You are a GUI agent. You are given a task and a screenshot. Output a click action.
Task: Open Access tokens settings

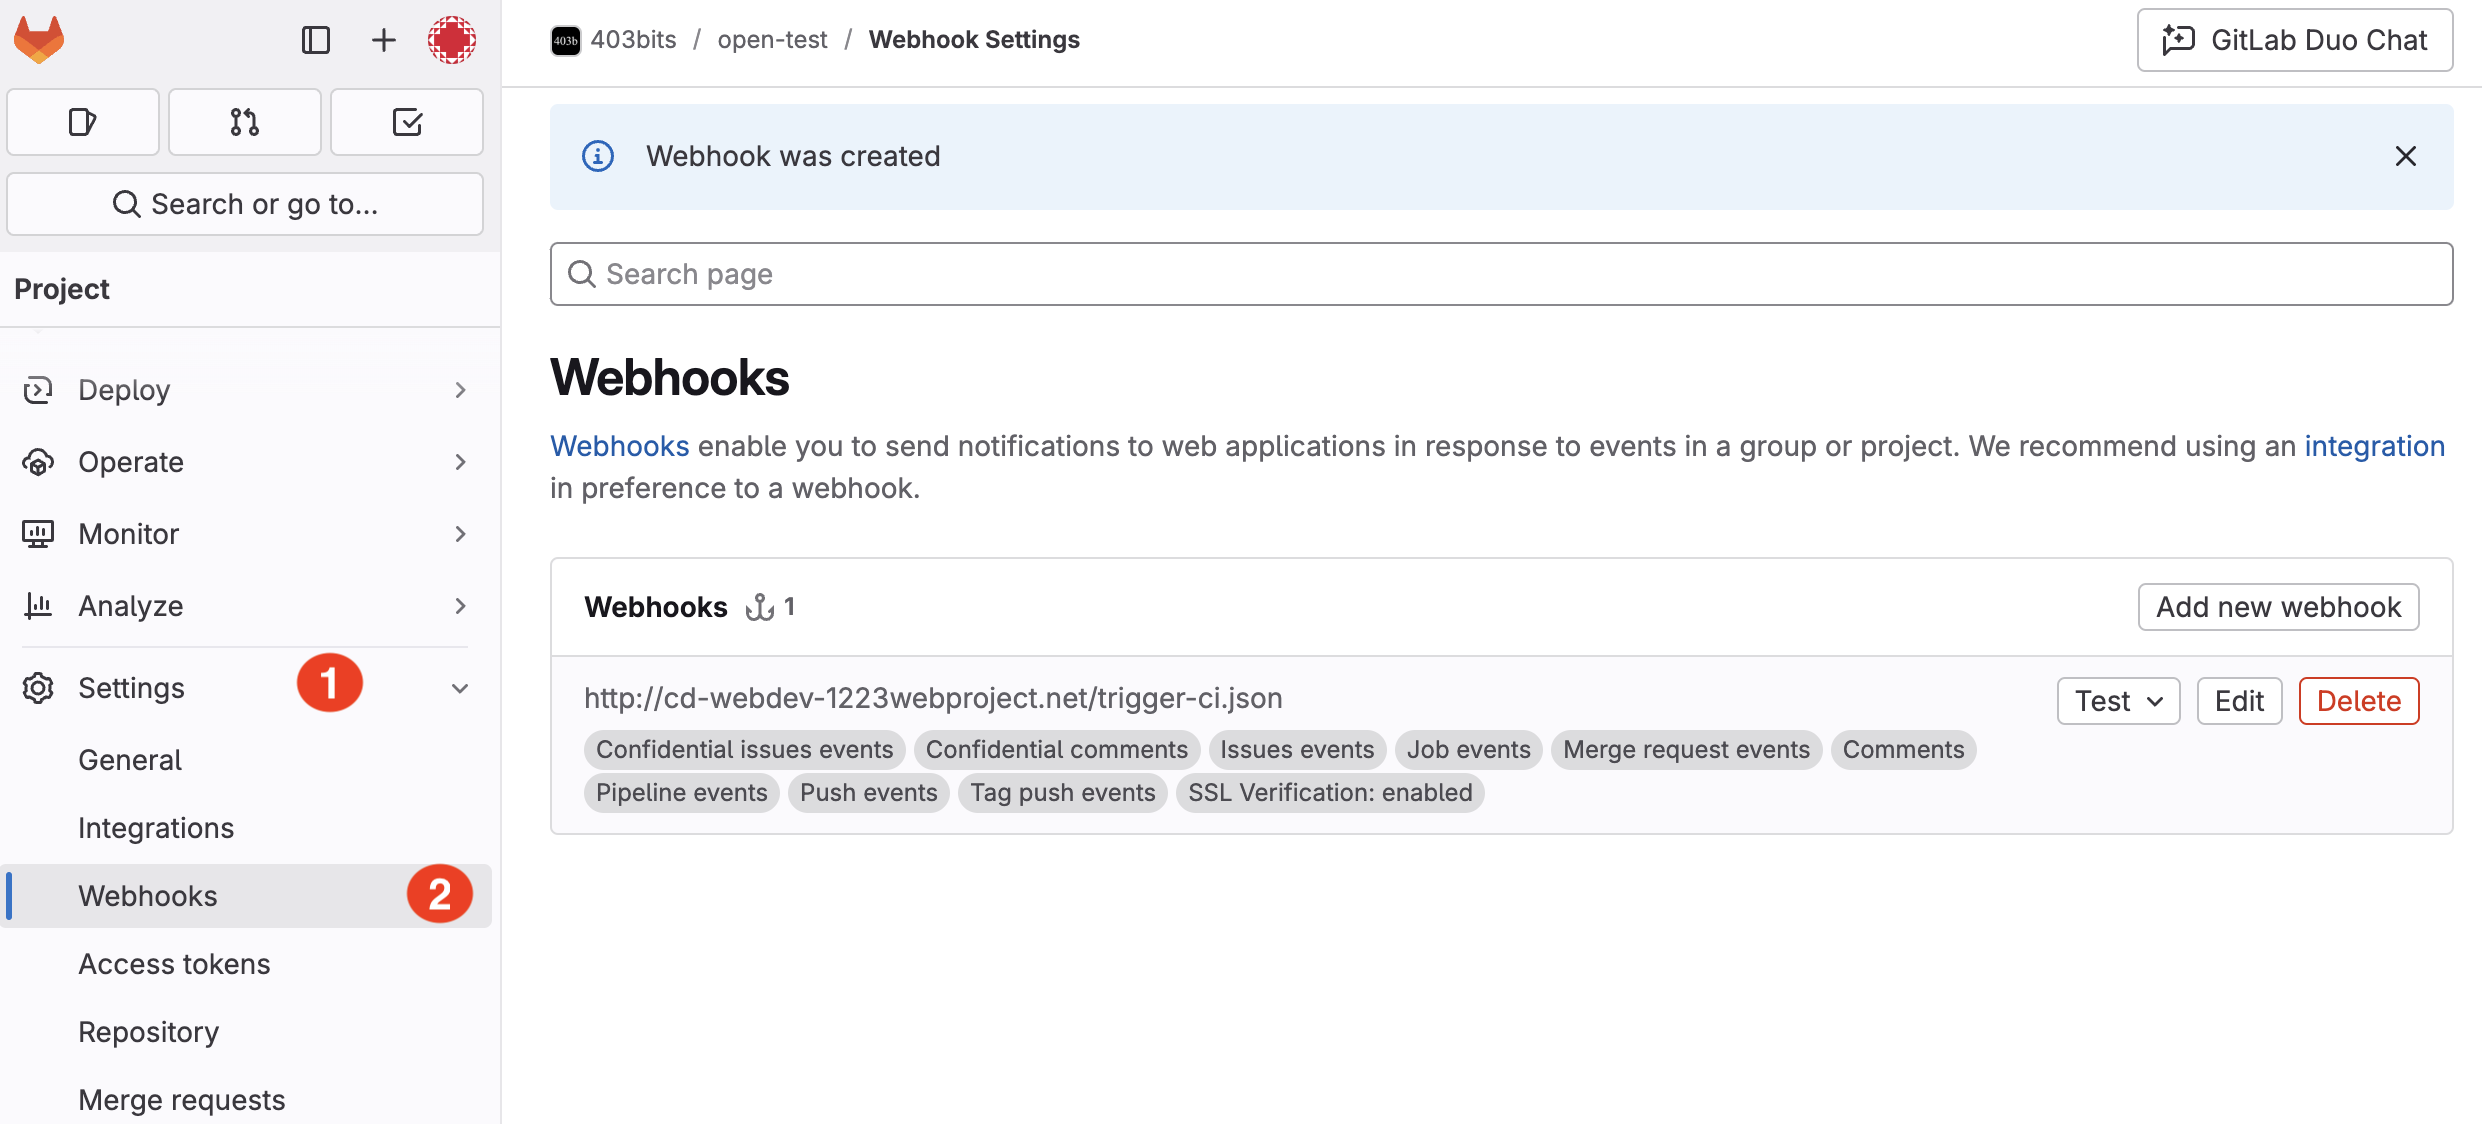click(x=246, y=964)
